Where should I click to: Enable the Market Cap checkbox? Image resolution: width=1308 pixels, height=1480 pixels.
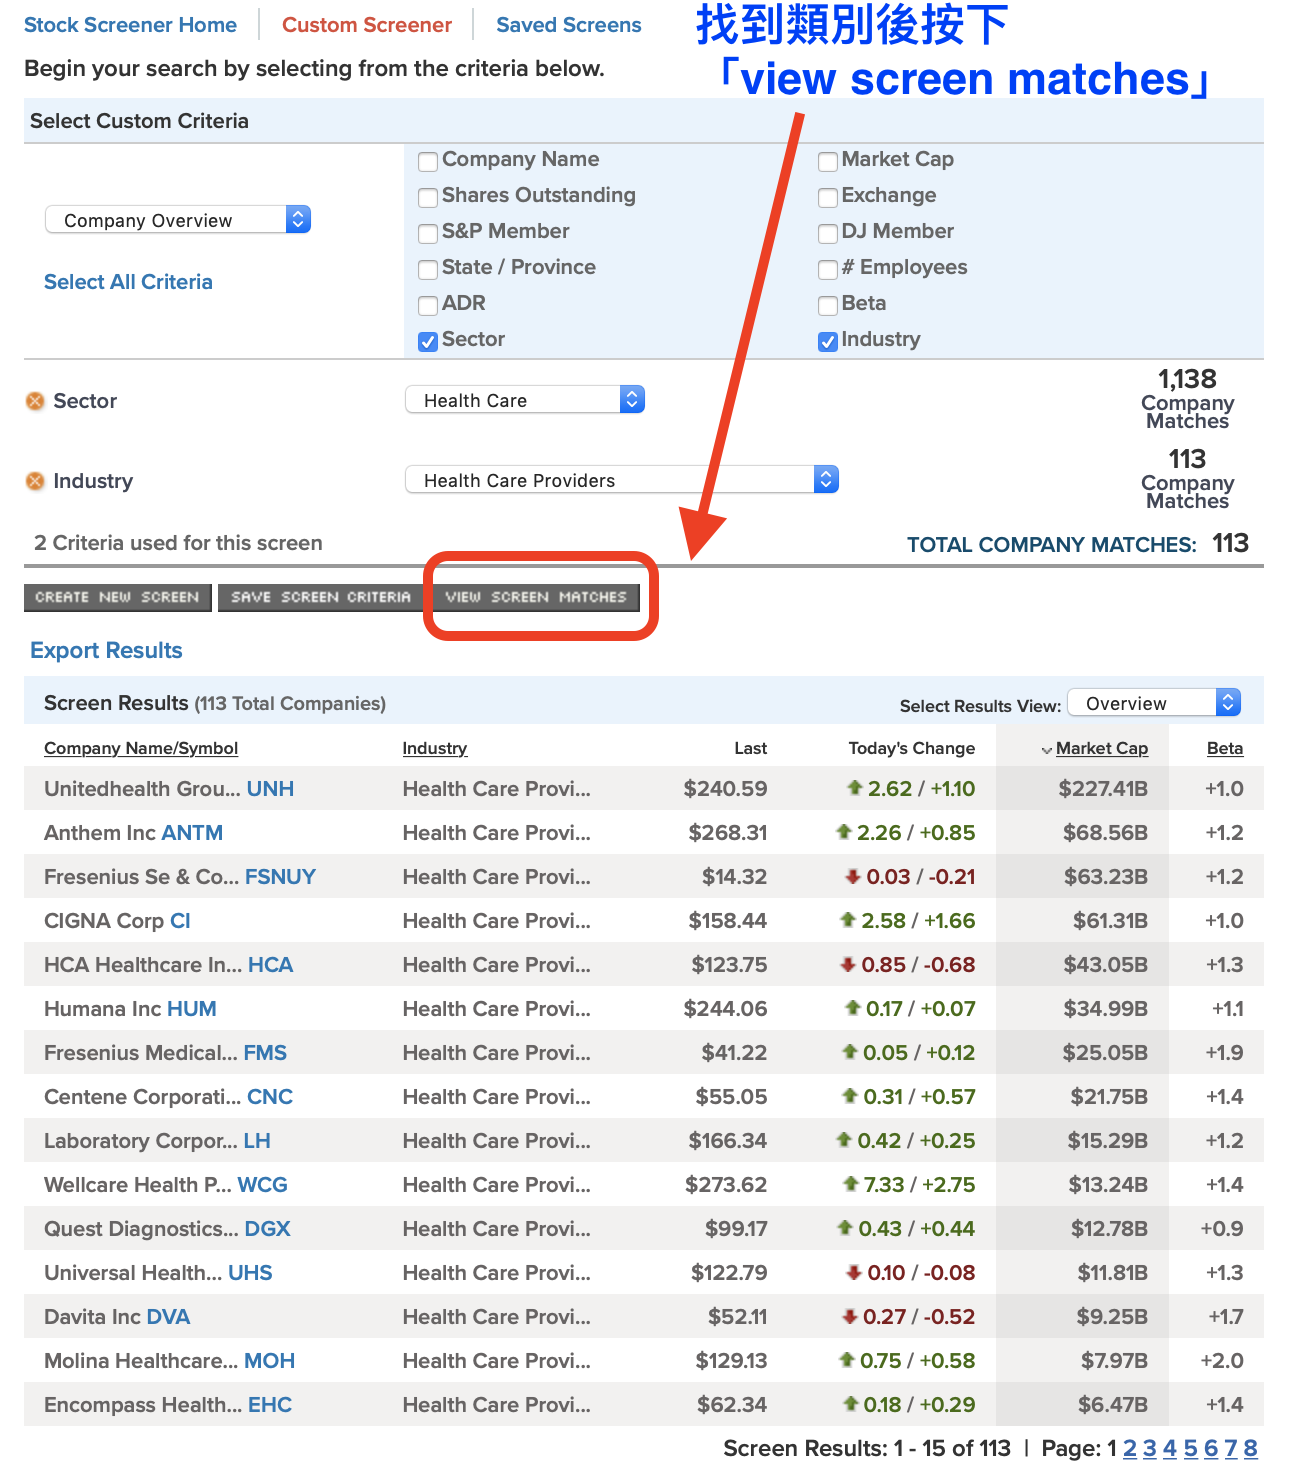(828, 161)
